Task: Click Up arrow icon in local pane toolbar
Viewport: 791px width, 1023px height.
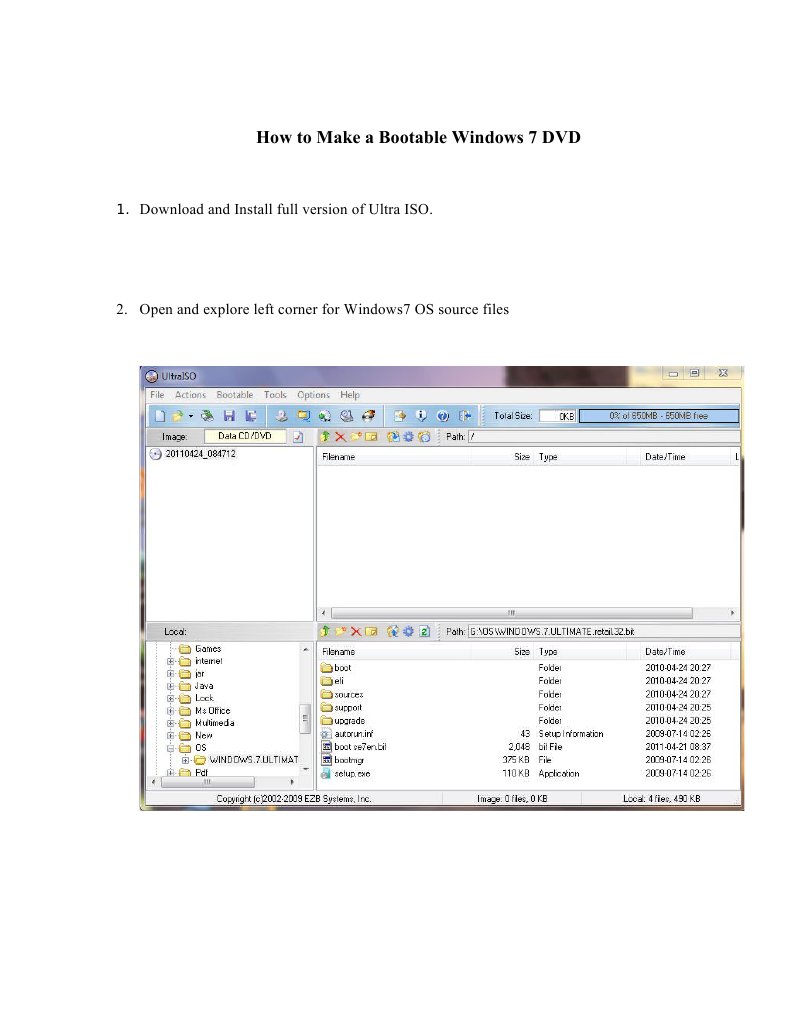Action: pos(325,631)
